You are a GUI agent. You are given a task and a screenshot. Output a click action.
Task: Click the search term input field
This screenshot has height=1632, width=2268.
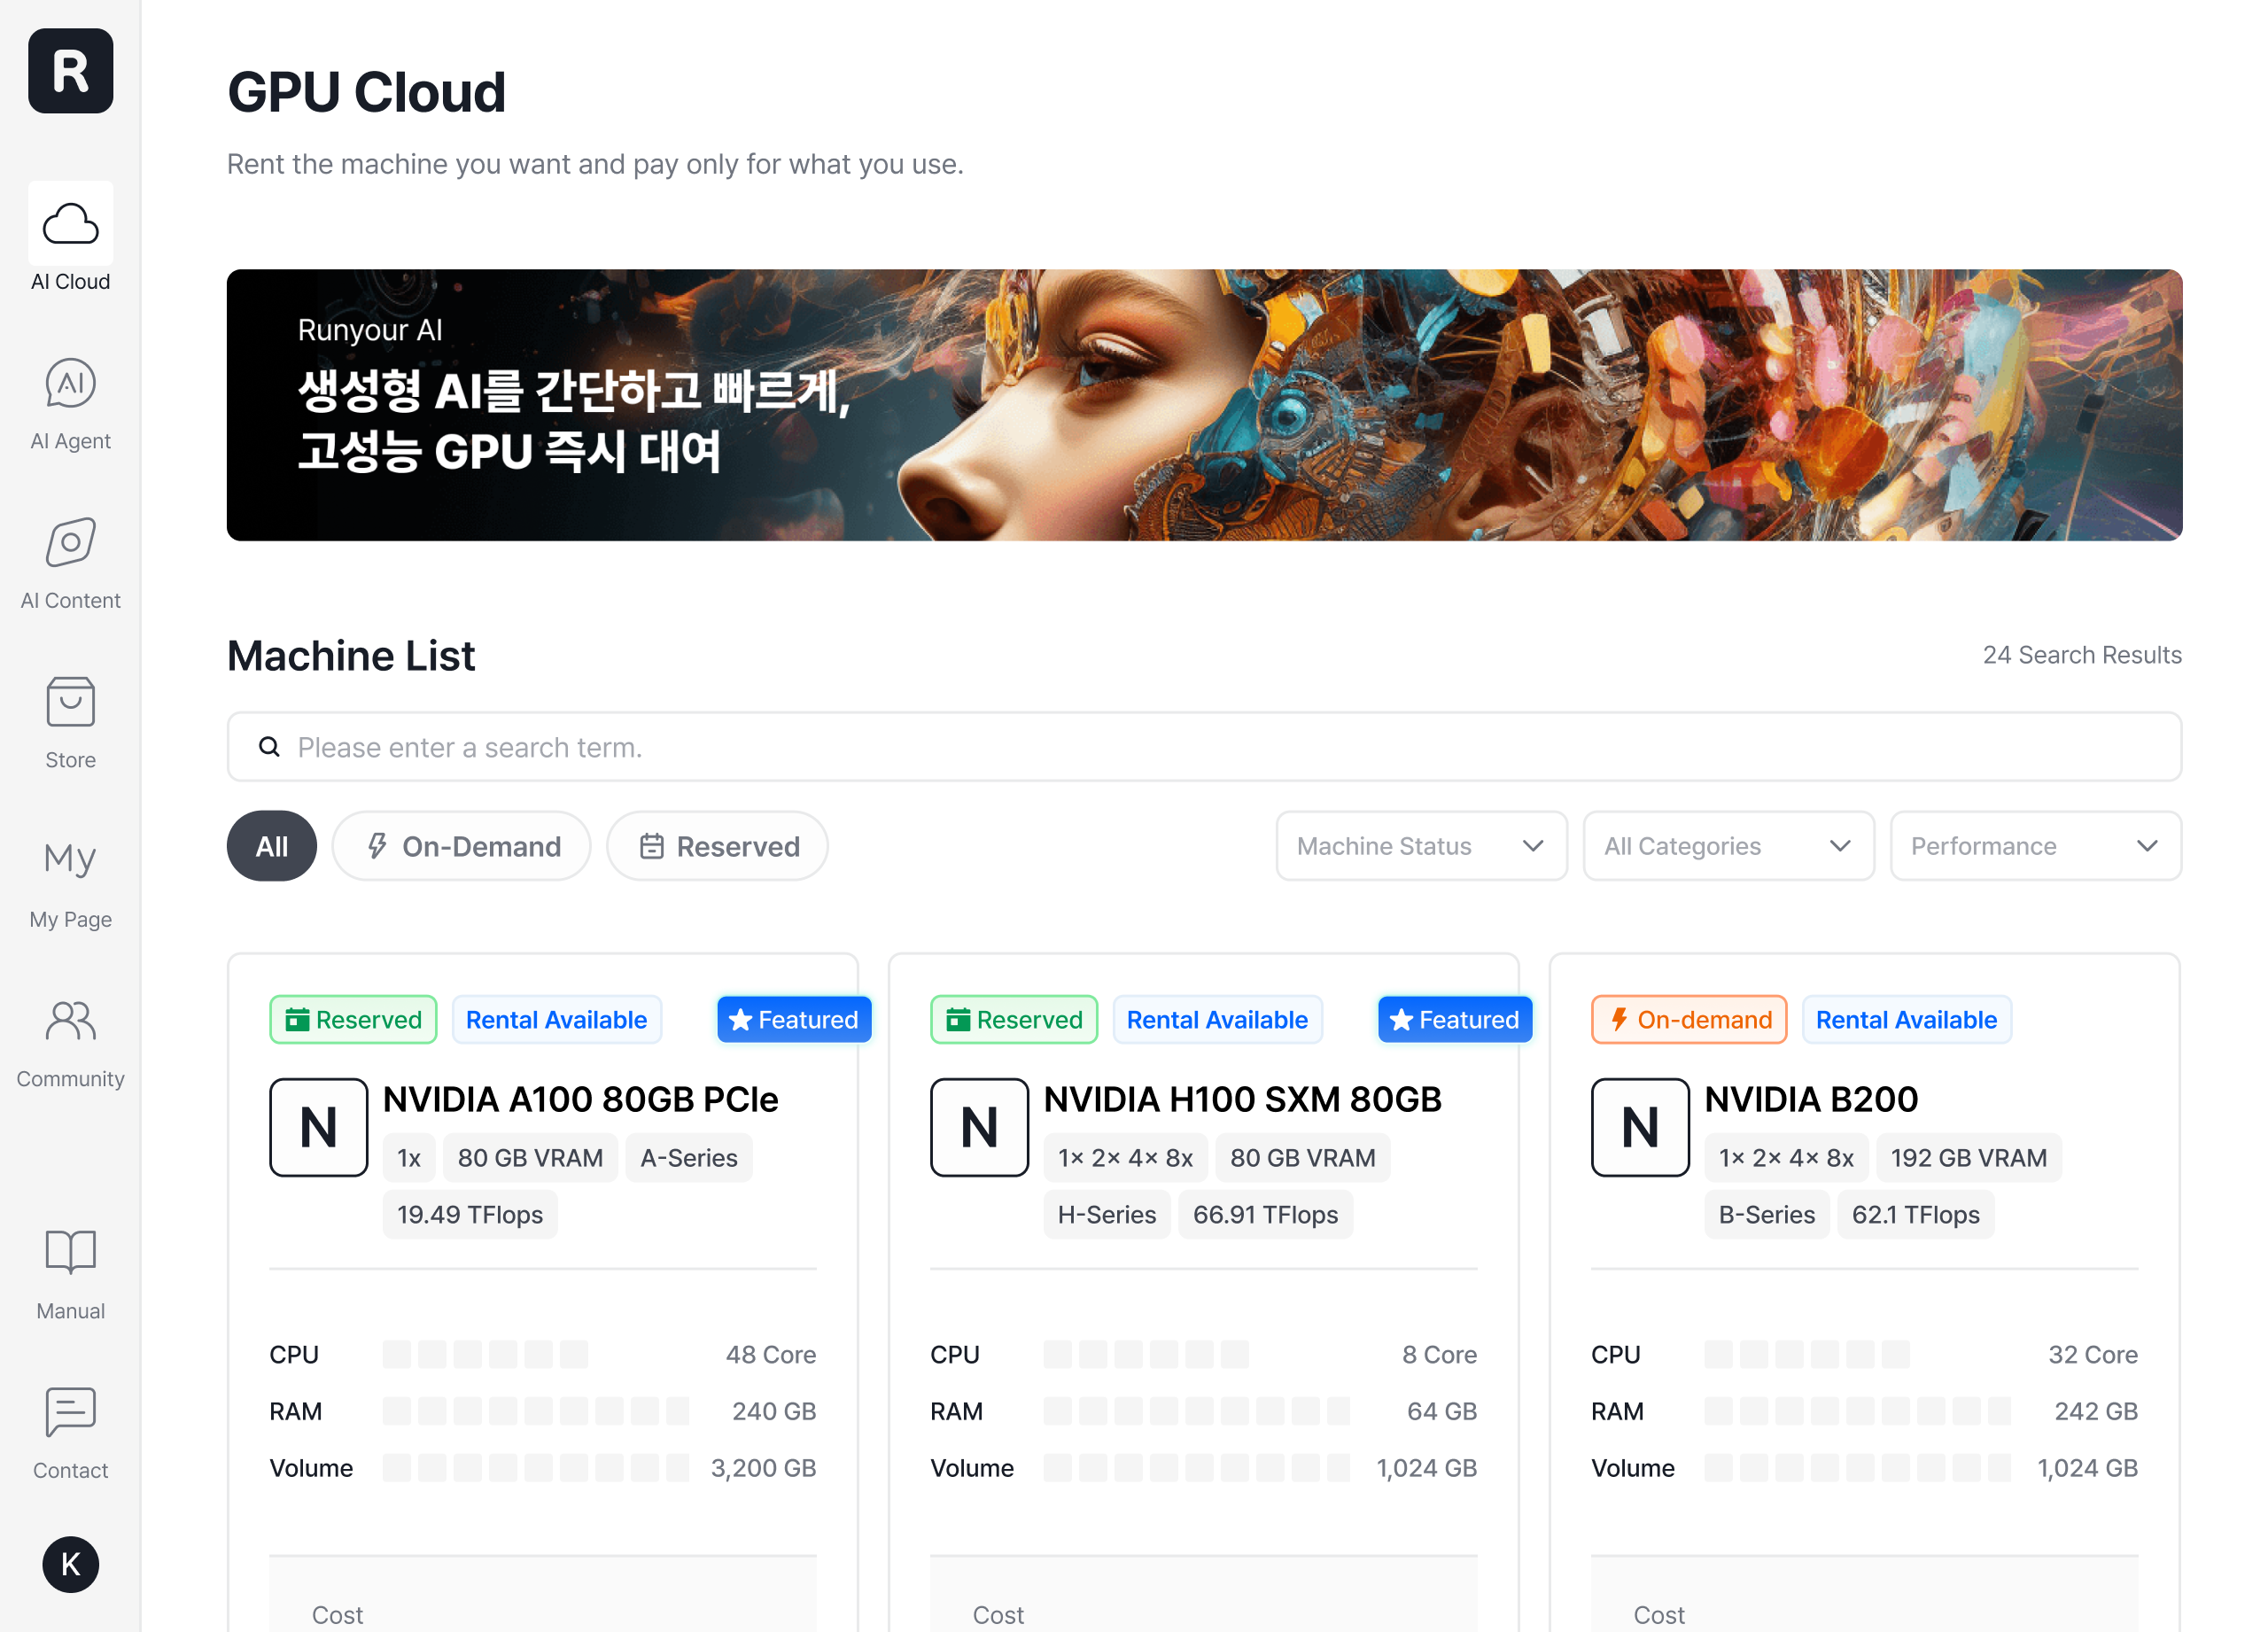point(1204,747)
